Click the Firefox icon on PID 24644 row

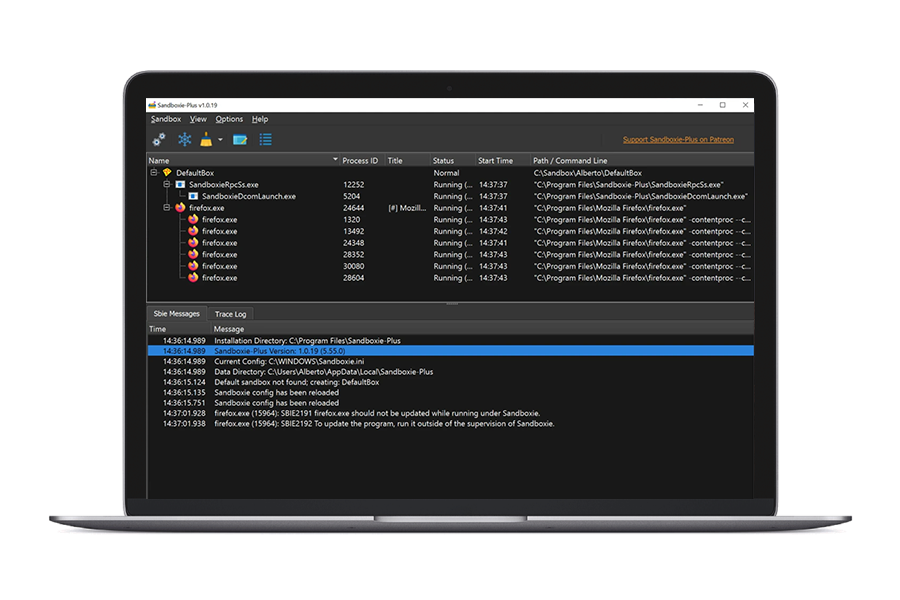tap(180, 207)
